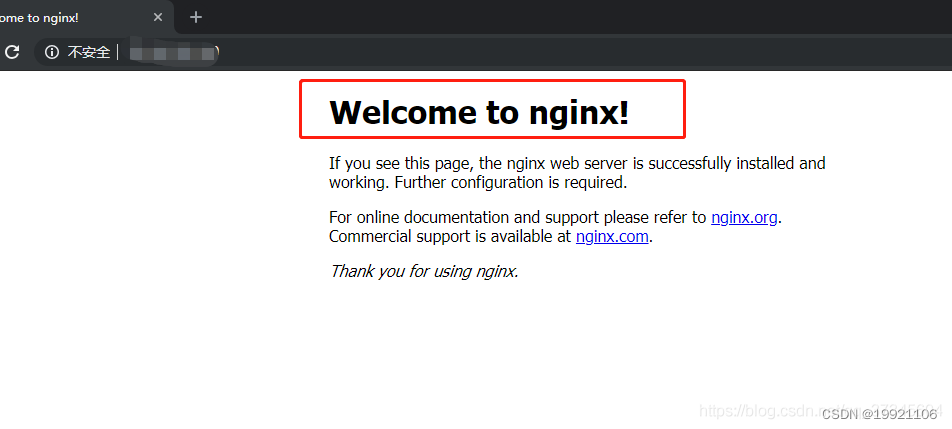The height and width of the screenshot is (429, 952).
Task: View site info for not secure warning
Action: point(52,52)
